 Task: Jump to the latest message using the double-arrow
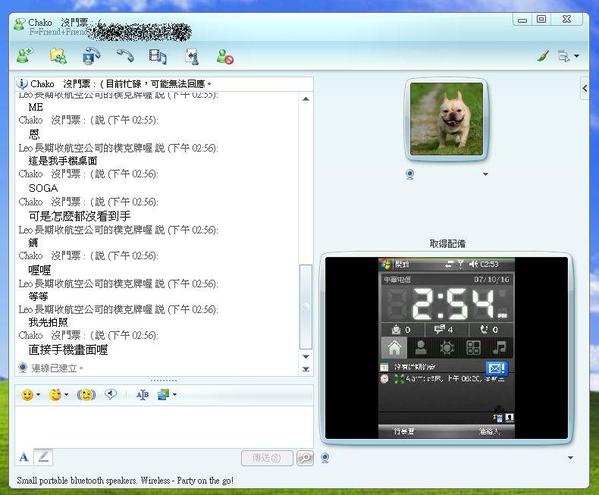306,369
